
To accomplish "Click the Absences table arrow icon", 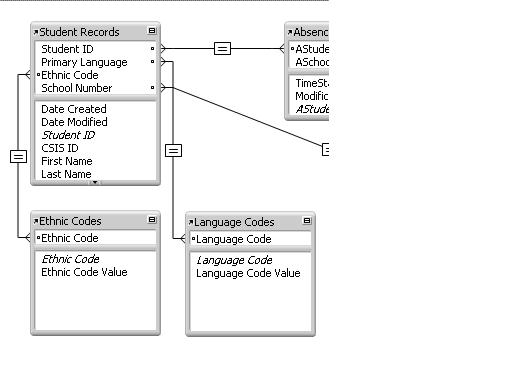I will (x=290, y=32).
